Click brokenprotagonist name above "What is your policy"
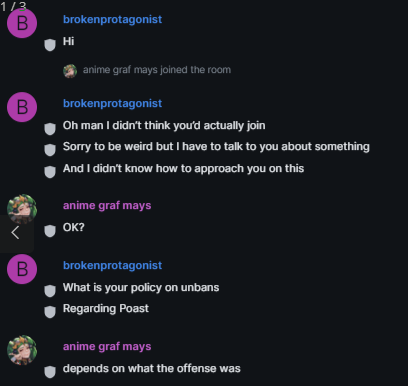This screenshot has height=386, width=408. (x=113, y=266)
